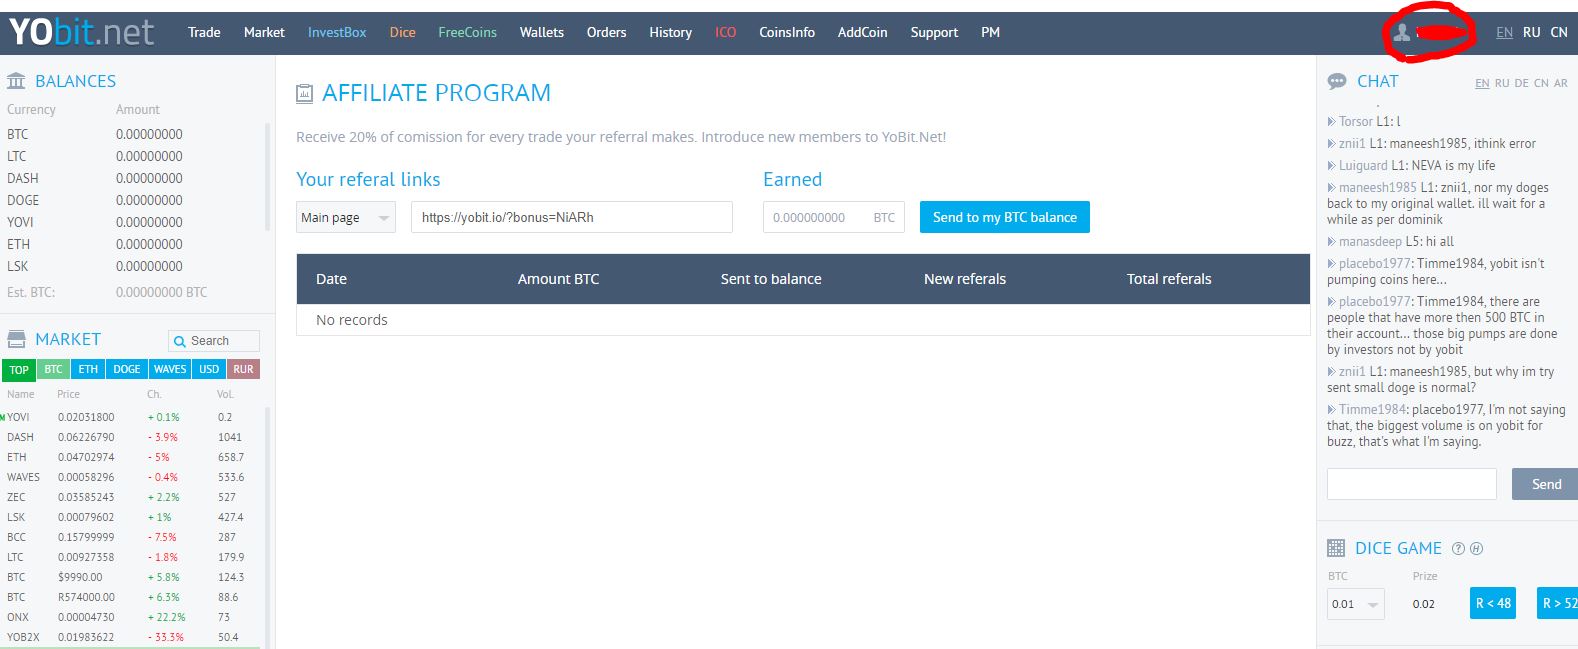Click the magnifier icon in market search

pos(180,341)
